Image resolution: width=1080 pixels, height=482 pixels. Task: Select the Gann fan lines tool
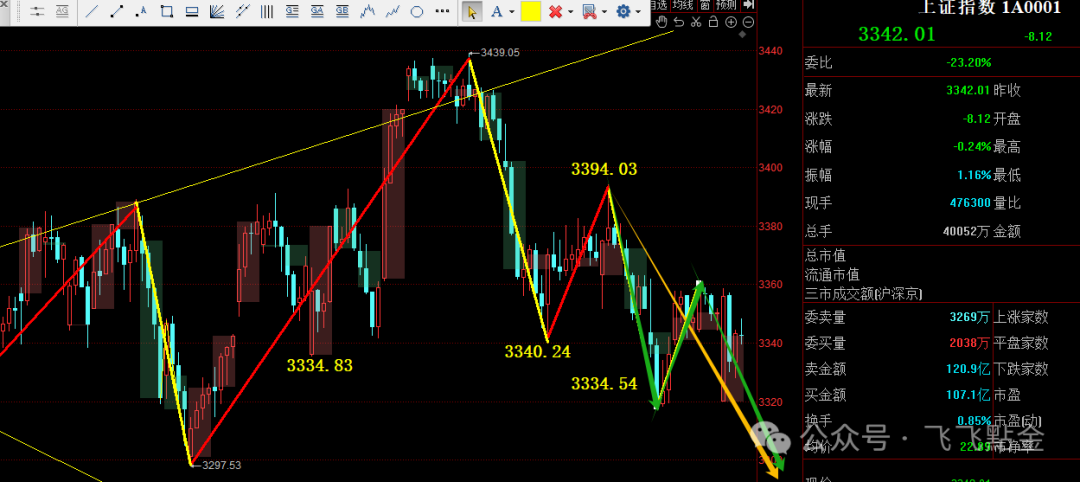[217, 11]
